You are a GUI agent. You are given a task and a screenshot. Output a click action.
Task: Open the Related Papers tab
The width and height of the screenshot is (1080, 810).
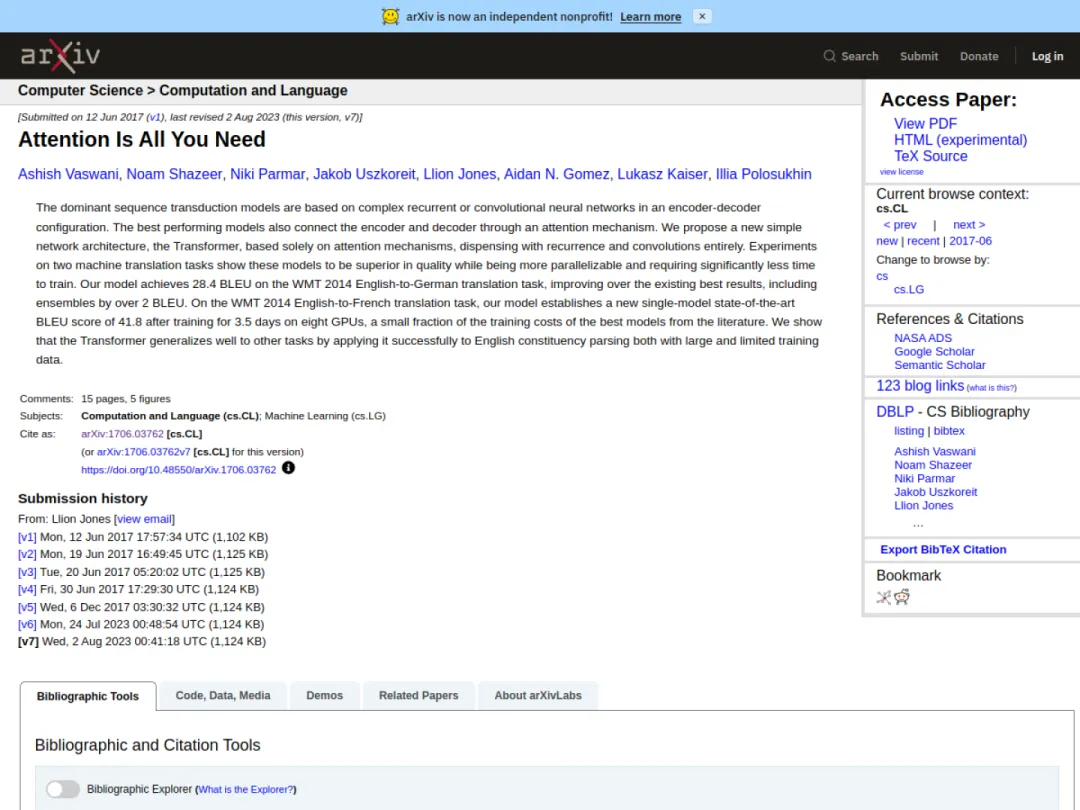point(418,696)
